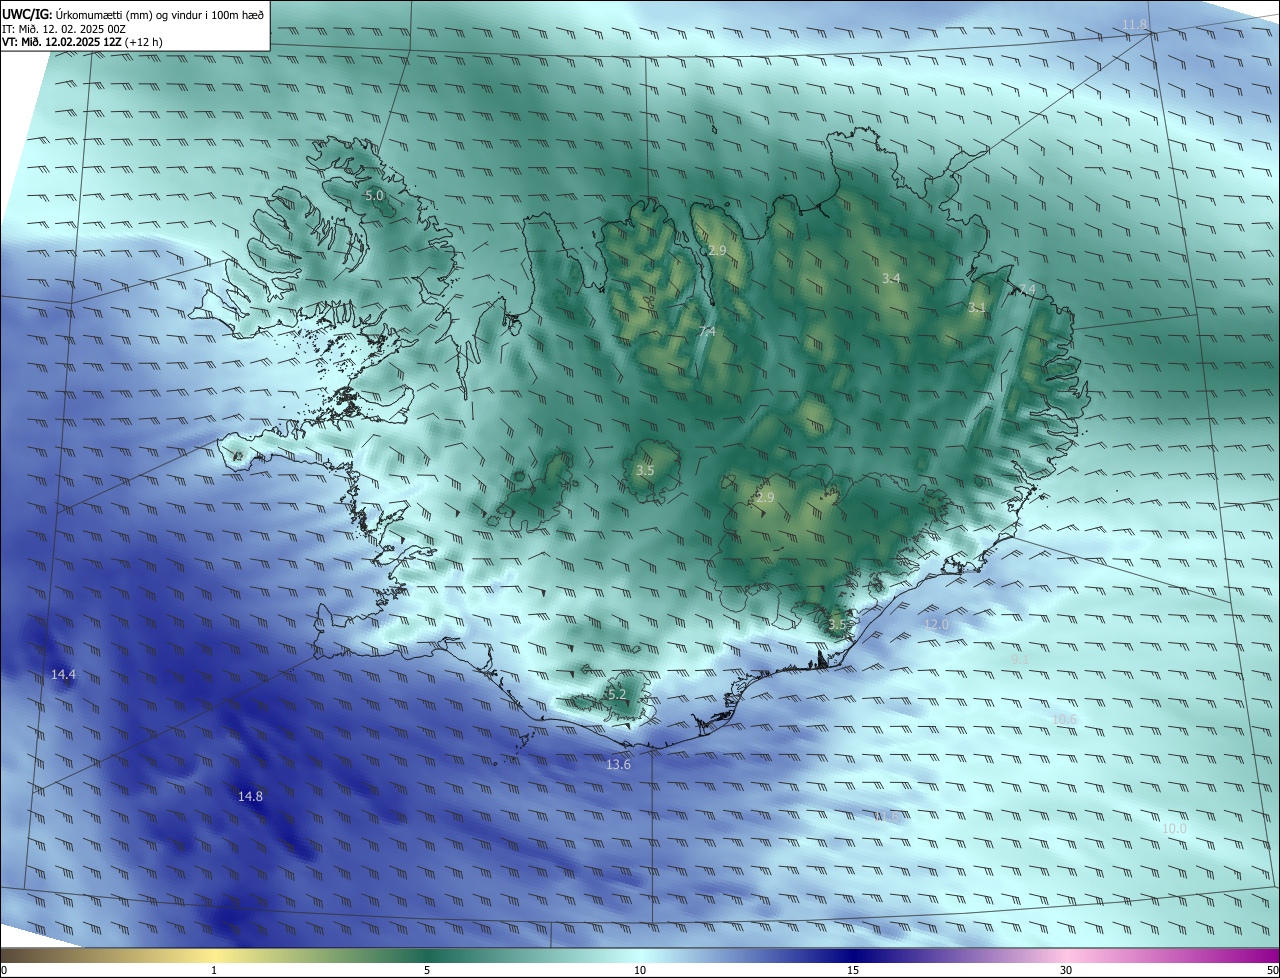Pick the dark blue colour band above the 15 tick

coord(853,956)
